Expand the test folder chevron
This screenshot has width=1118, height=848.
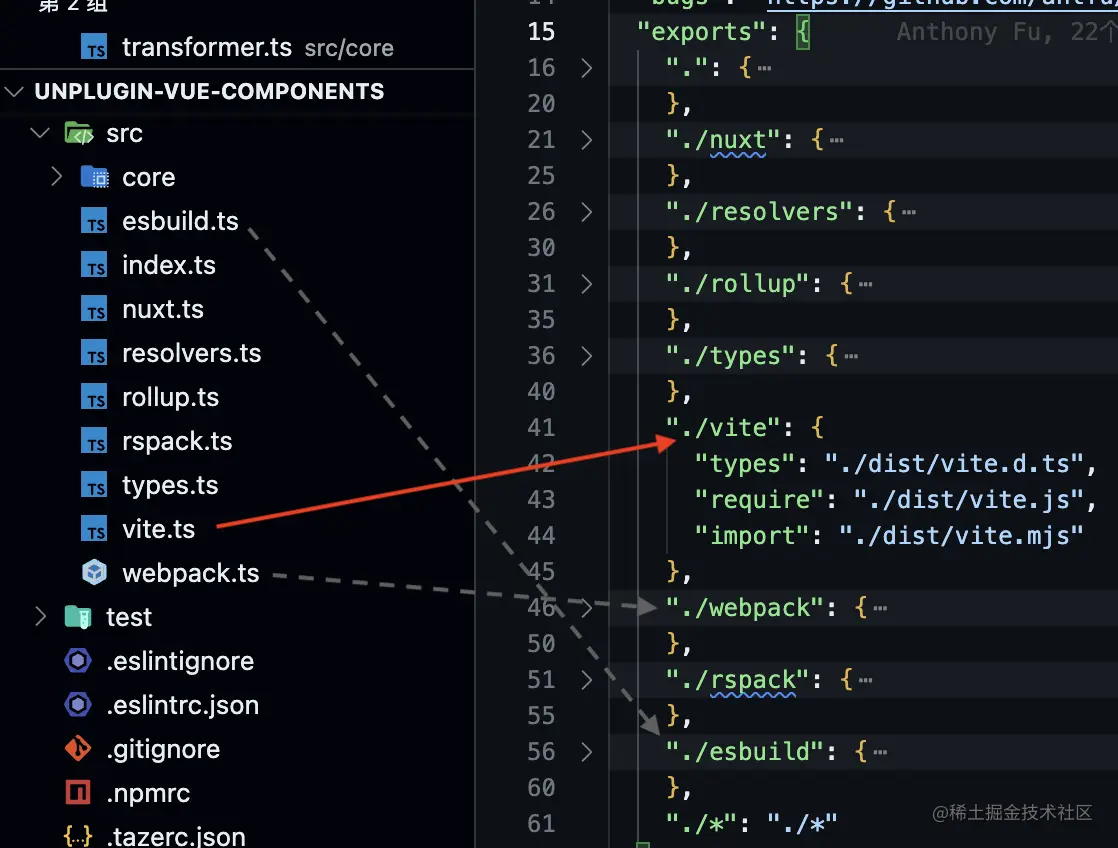point(41,617)
